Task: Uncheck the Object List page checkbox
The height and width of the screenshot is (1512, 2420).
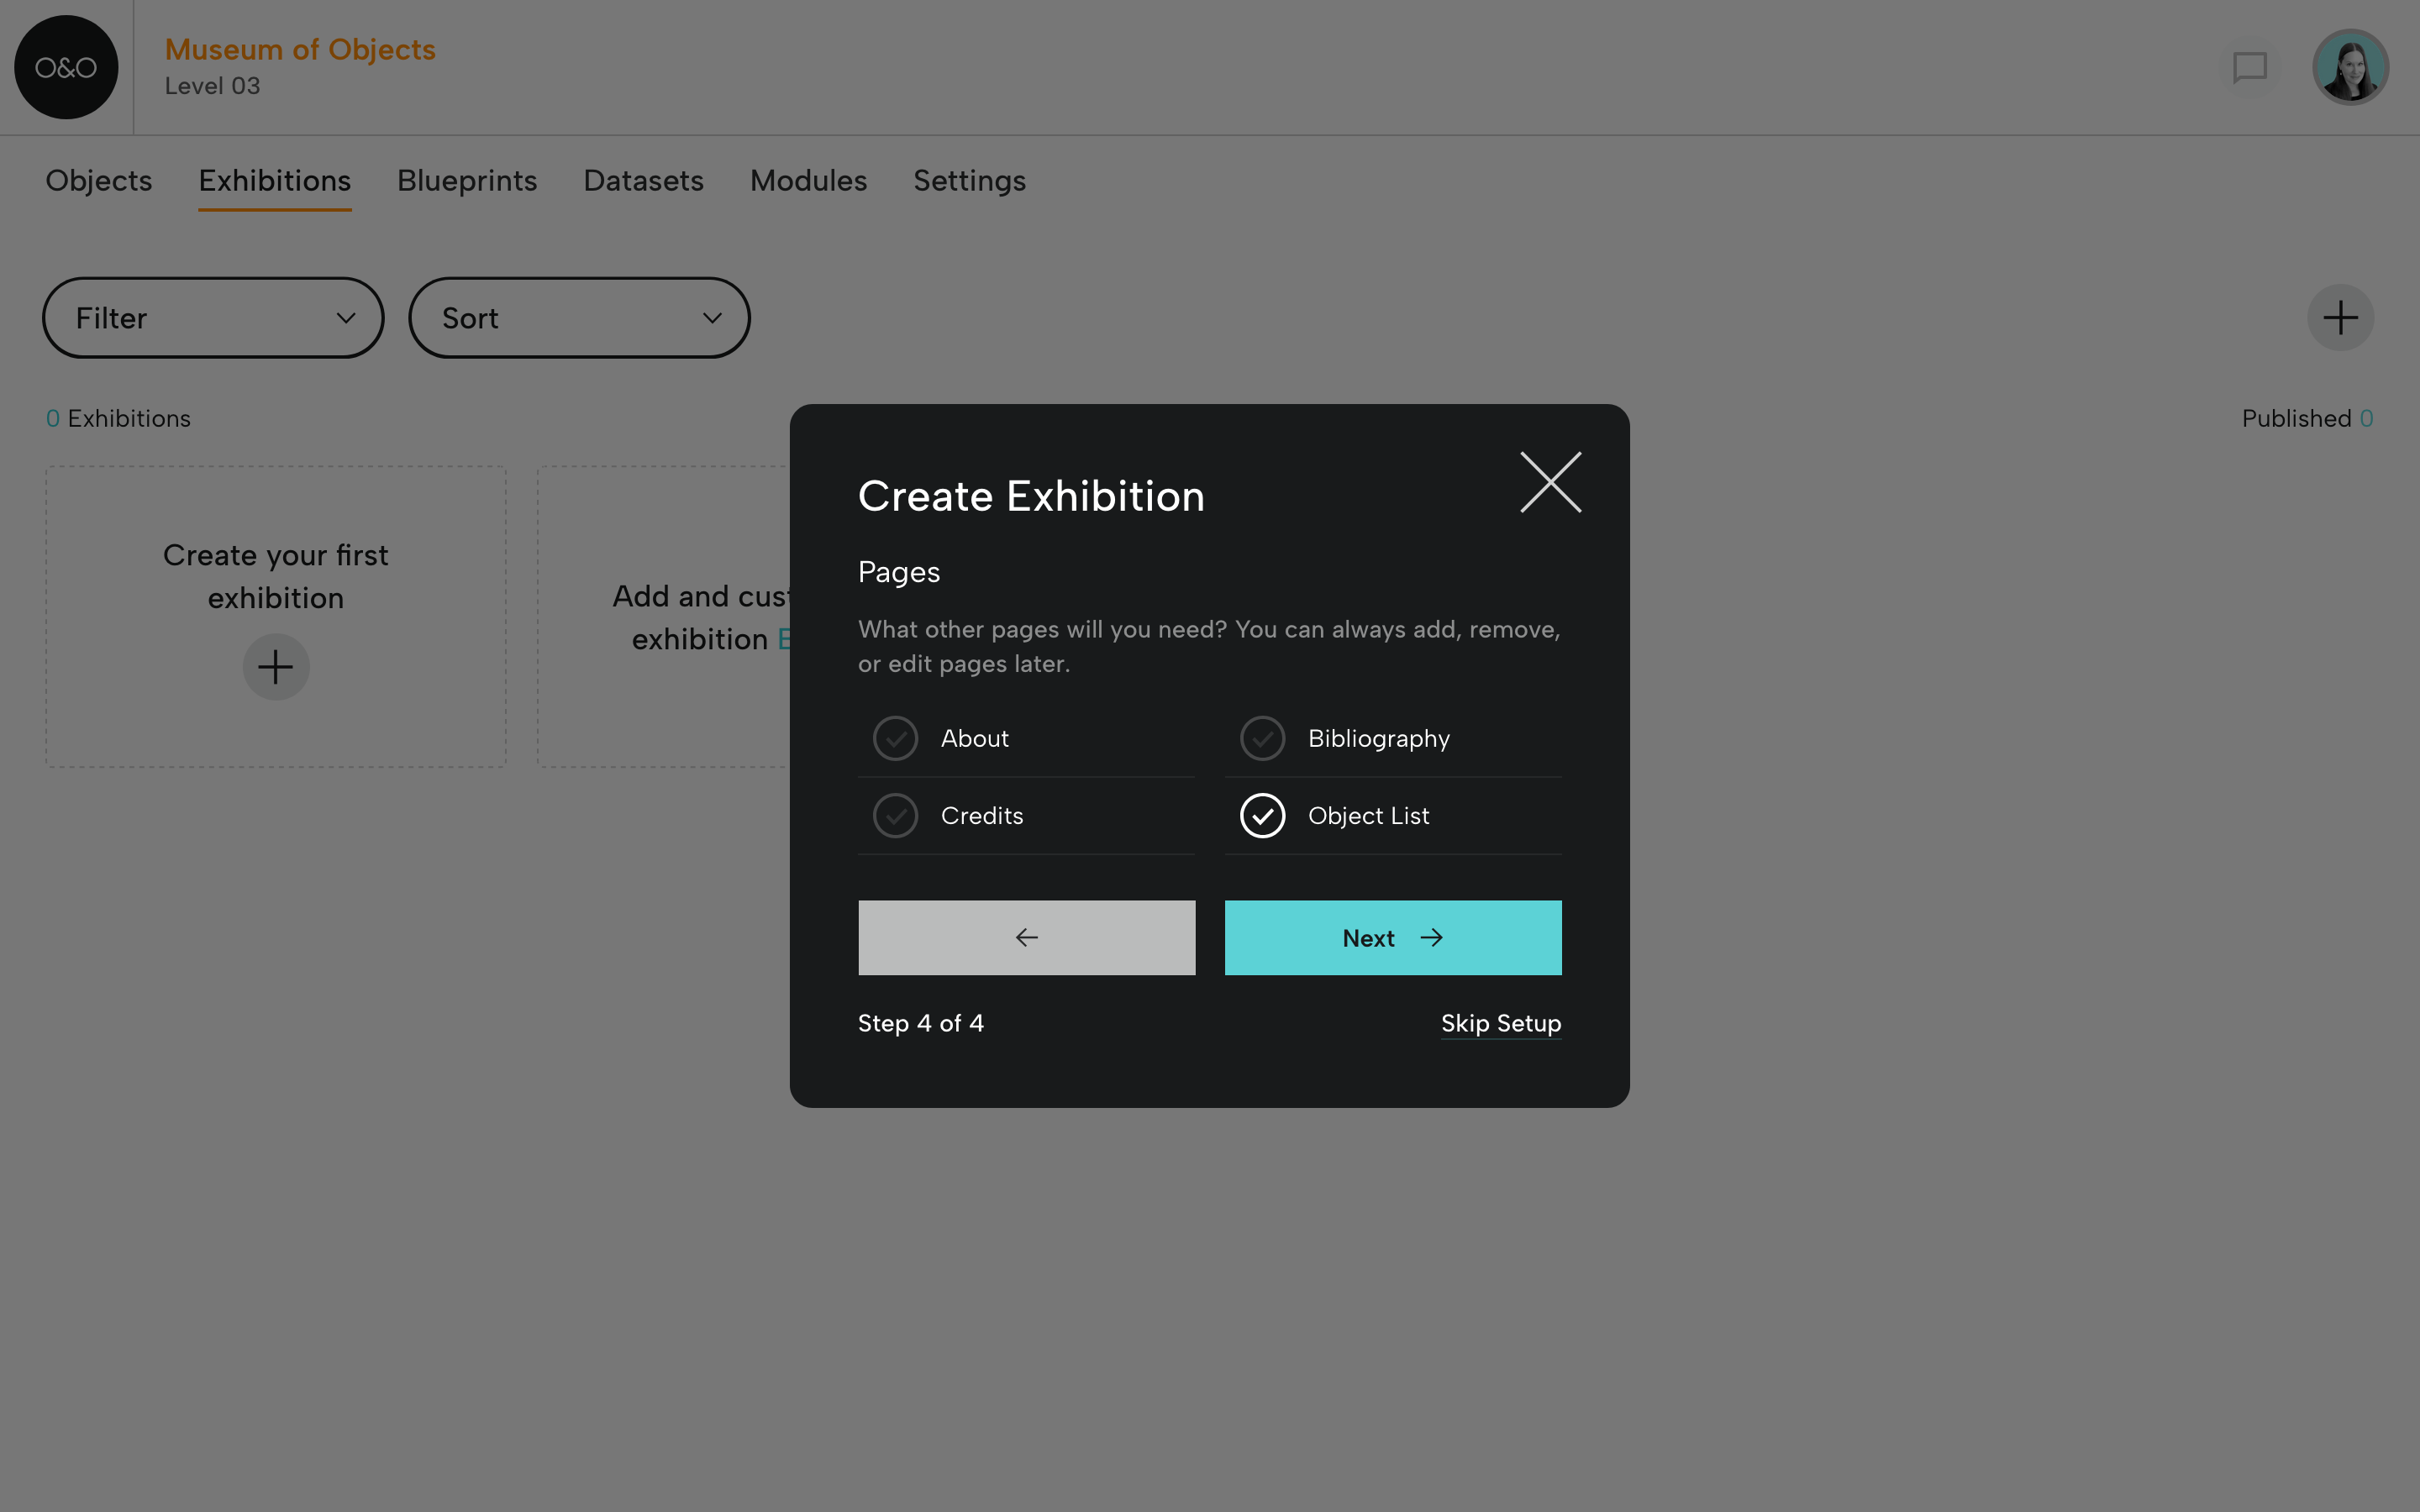Action: [1262, 816]
